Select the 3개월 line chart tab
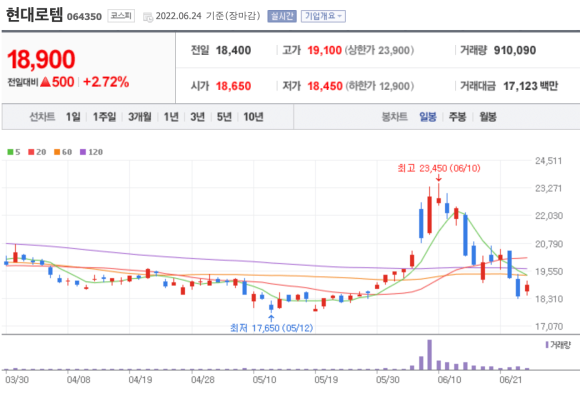 click(140, 117)
